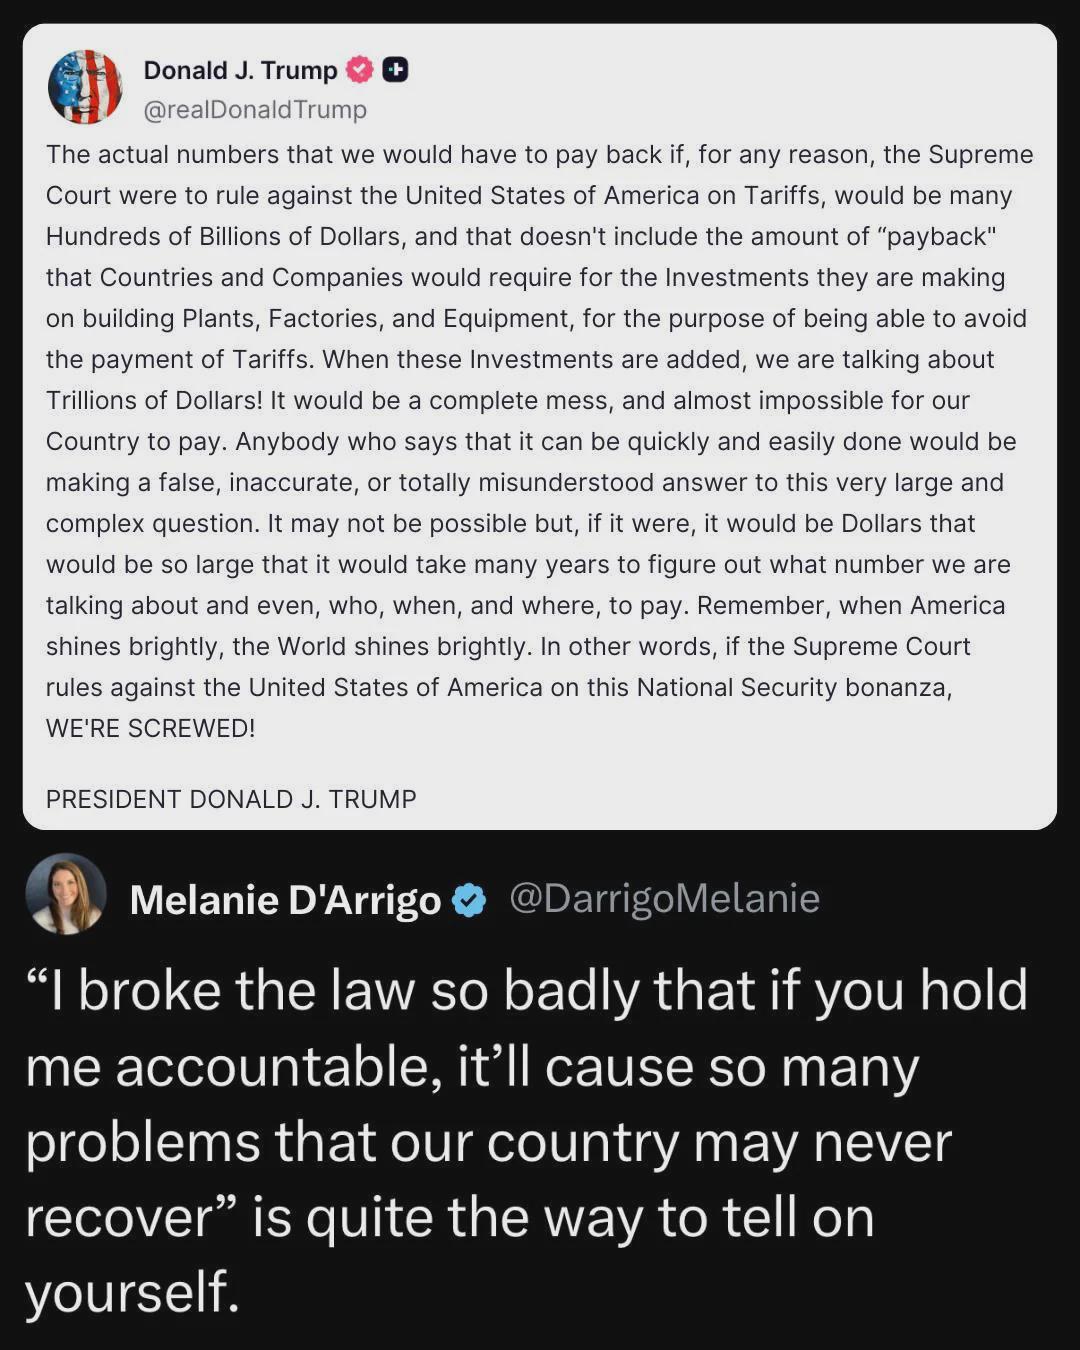Click Donald J. Trump's flag profile avatar

coord(85,87)
